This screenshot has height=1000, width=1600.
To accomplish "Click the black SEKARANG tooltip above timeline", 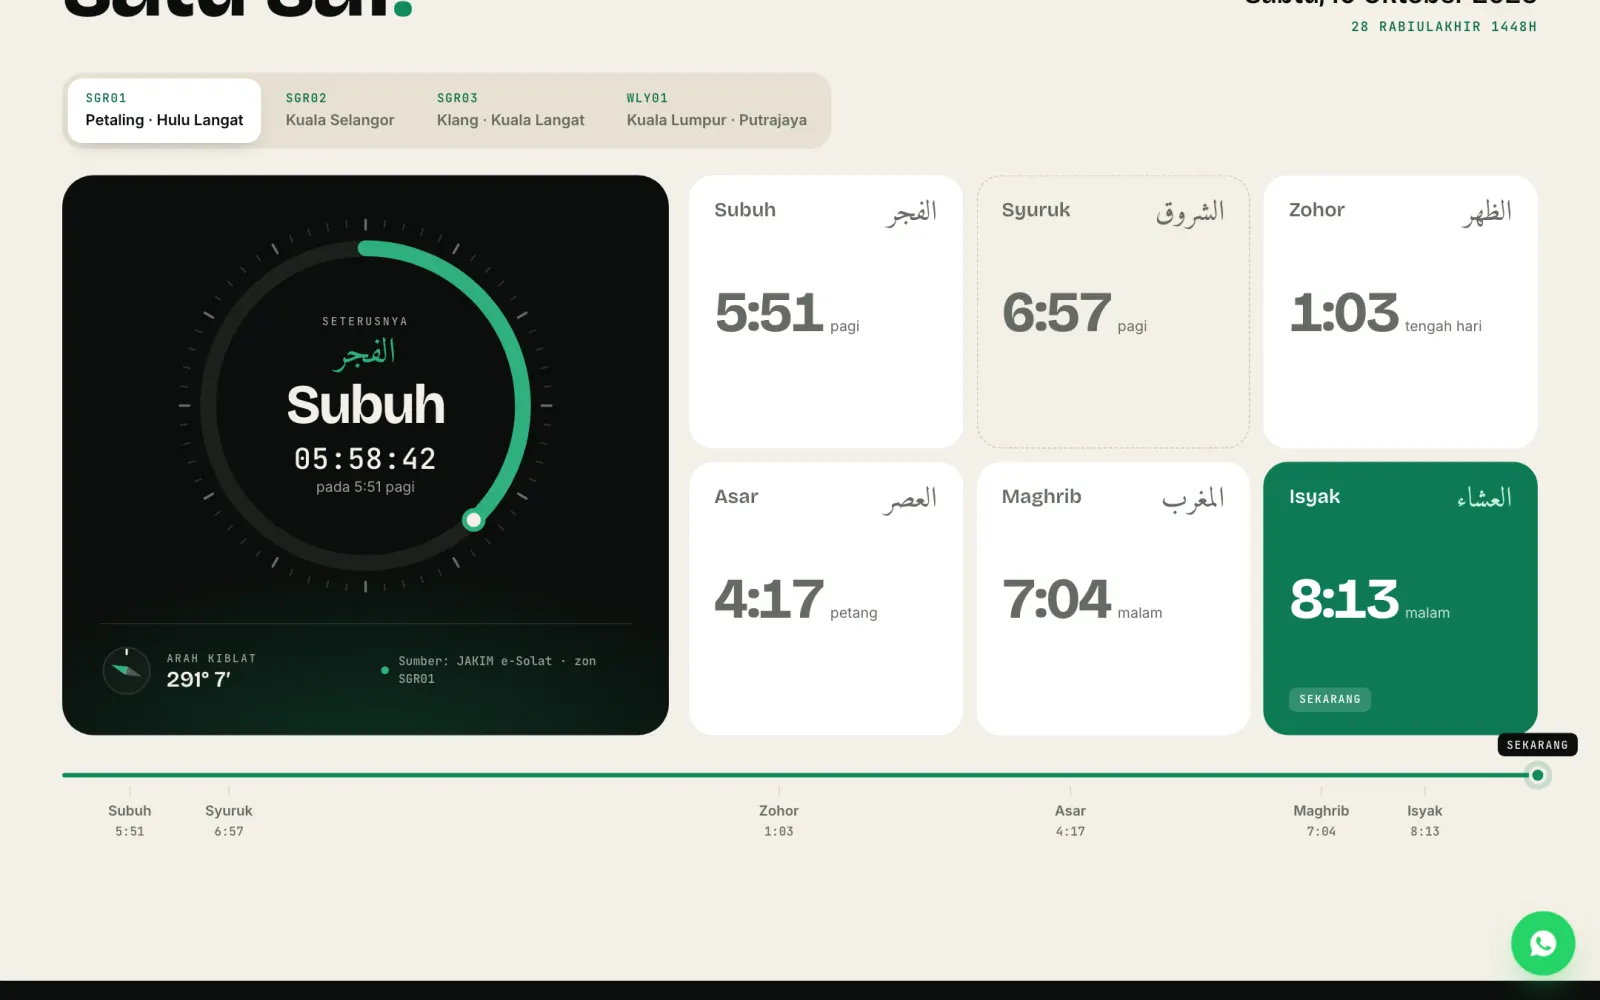I will click(1537, 745).
